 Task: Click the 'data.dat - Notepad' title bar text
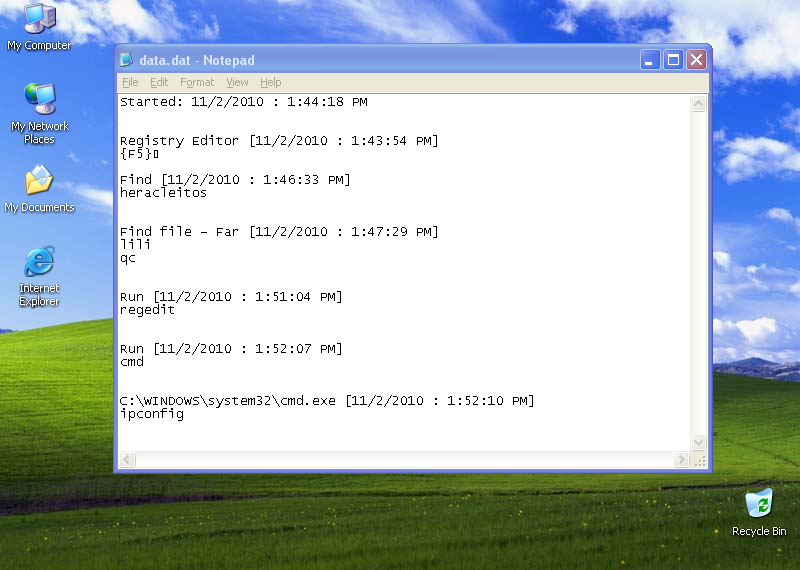197,60
